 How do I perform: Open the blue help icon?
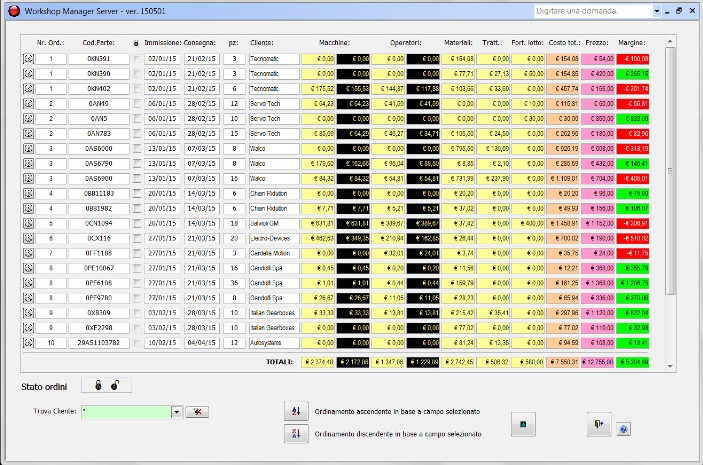coord(623,429)
